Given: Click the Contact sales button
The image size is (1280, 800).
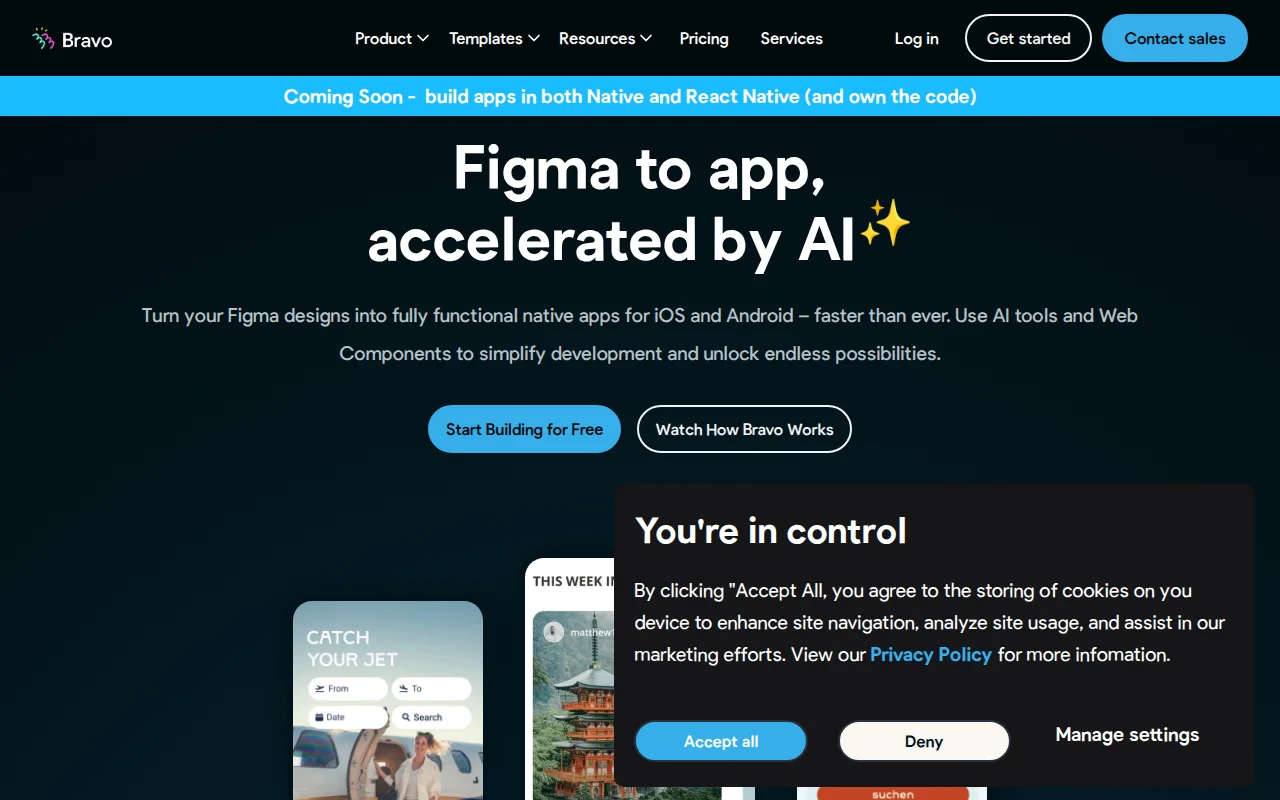Looking at the screenshot, I should tap(1175, 38).
